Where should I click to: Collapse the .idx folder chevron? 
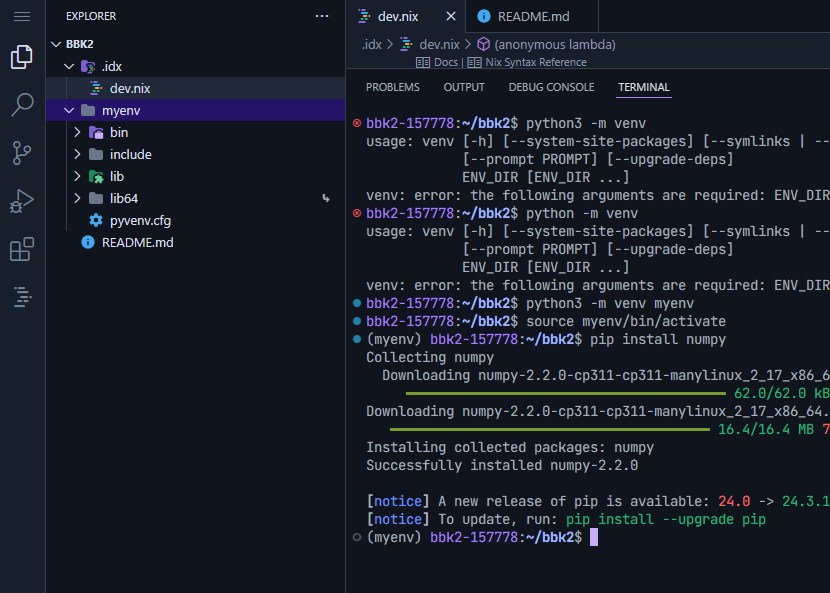point(69,66)
